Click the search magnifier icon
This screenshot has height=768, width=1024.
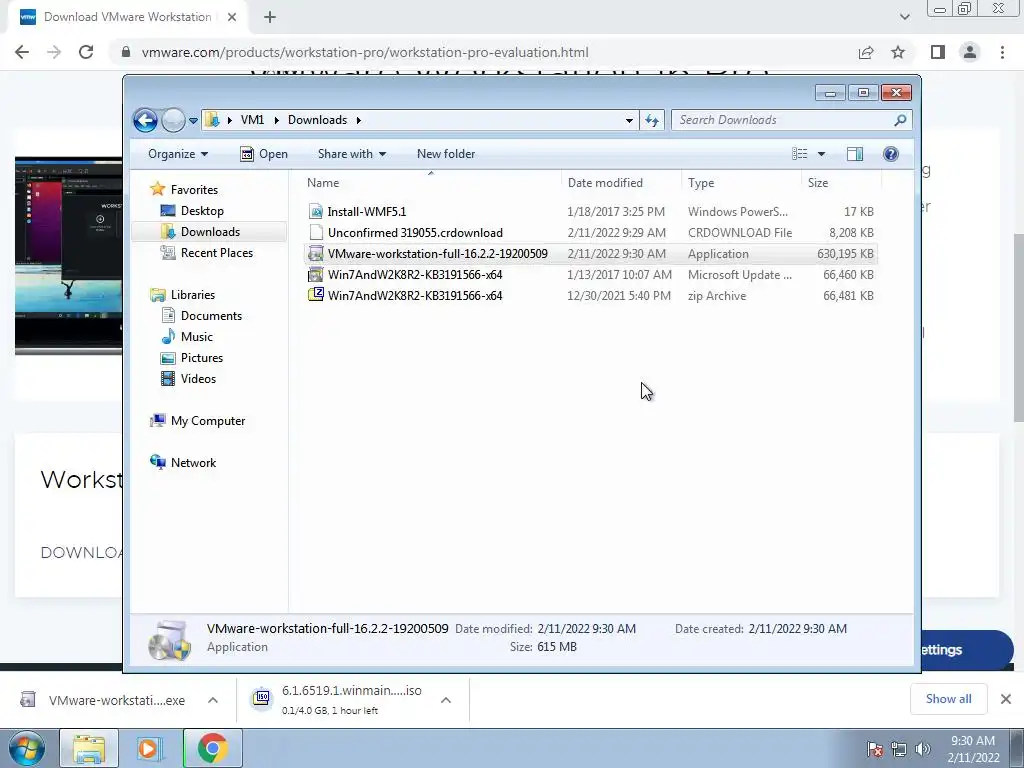901,120
